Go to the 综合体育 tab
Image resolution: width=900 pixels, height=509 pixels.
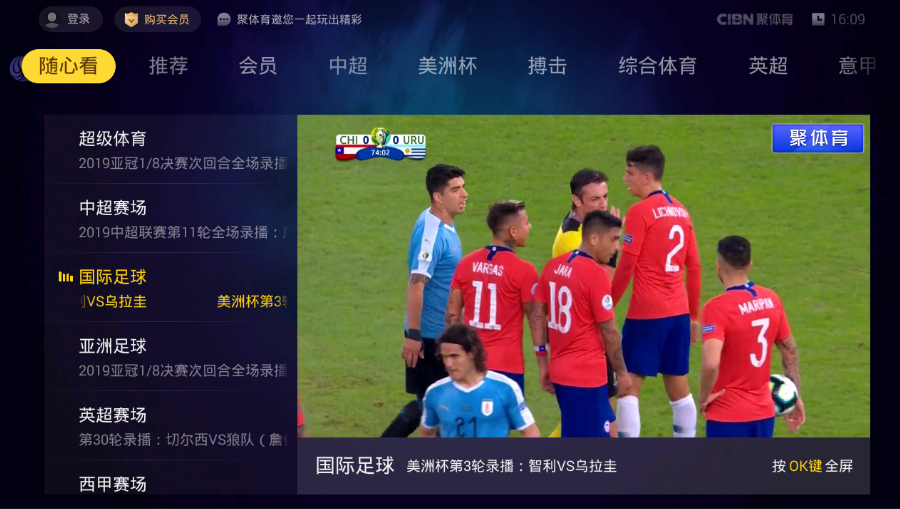coord(657,66)
